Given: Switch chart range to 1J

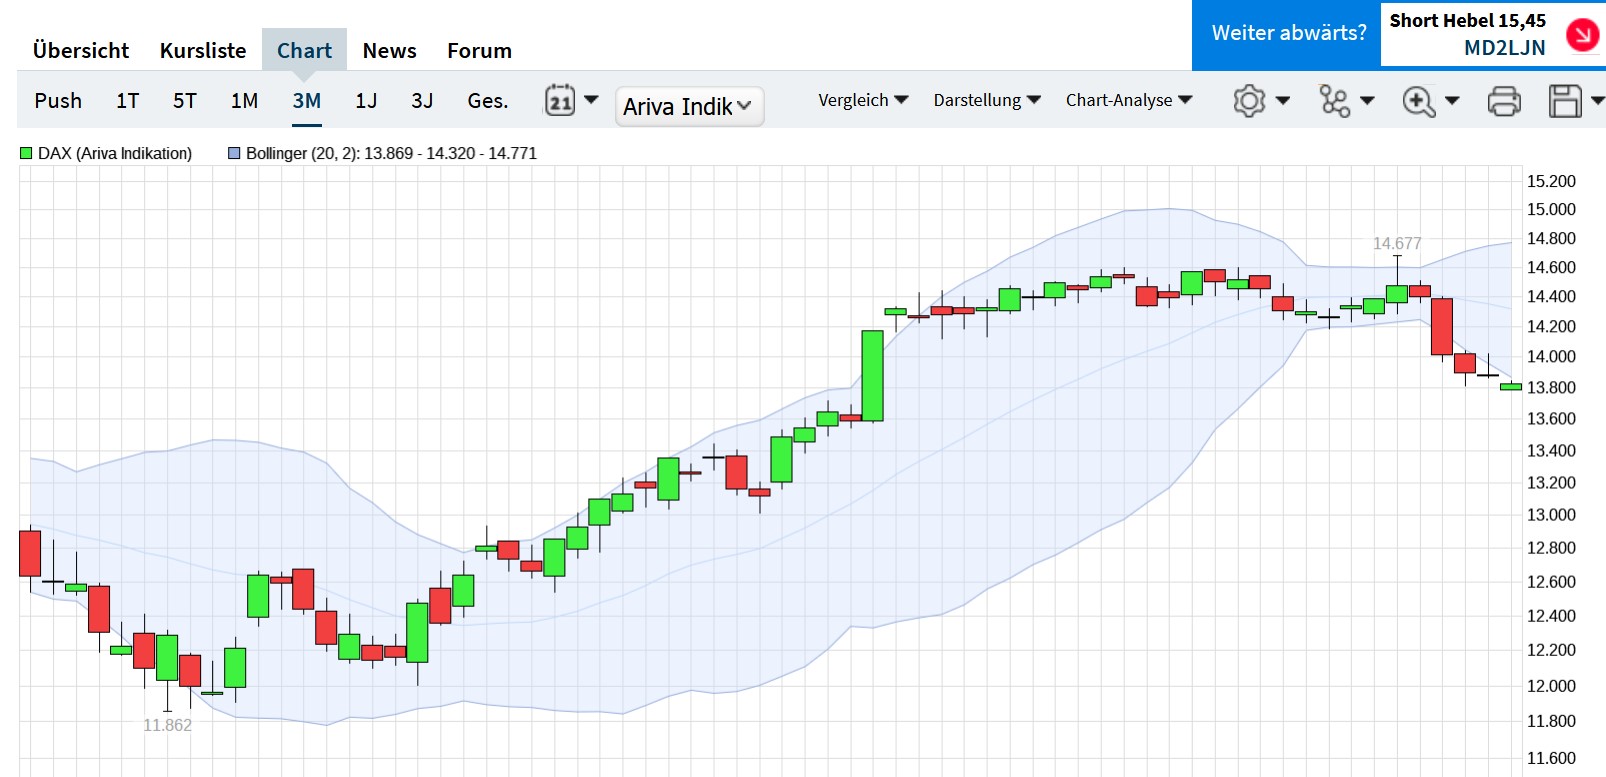Looking at the screenshot, I should [x=366, y=101].
